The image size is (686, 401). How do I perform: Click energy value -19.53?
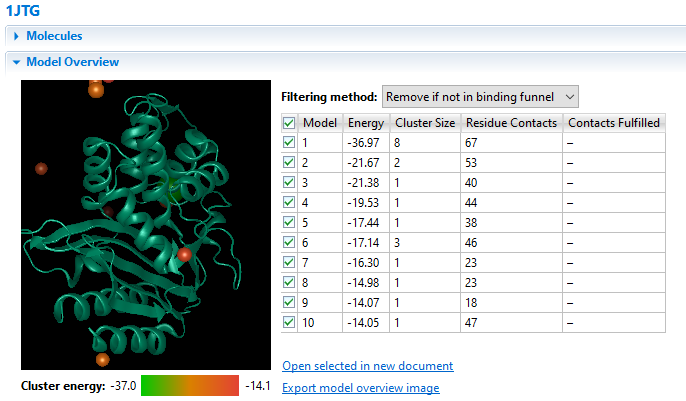pos(363,203)
